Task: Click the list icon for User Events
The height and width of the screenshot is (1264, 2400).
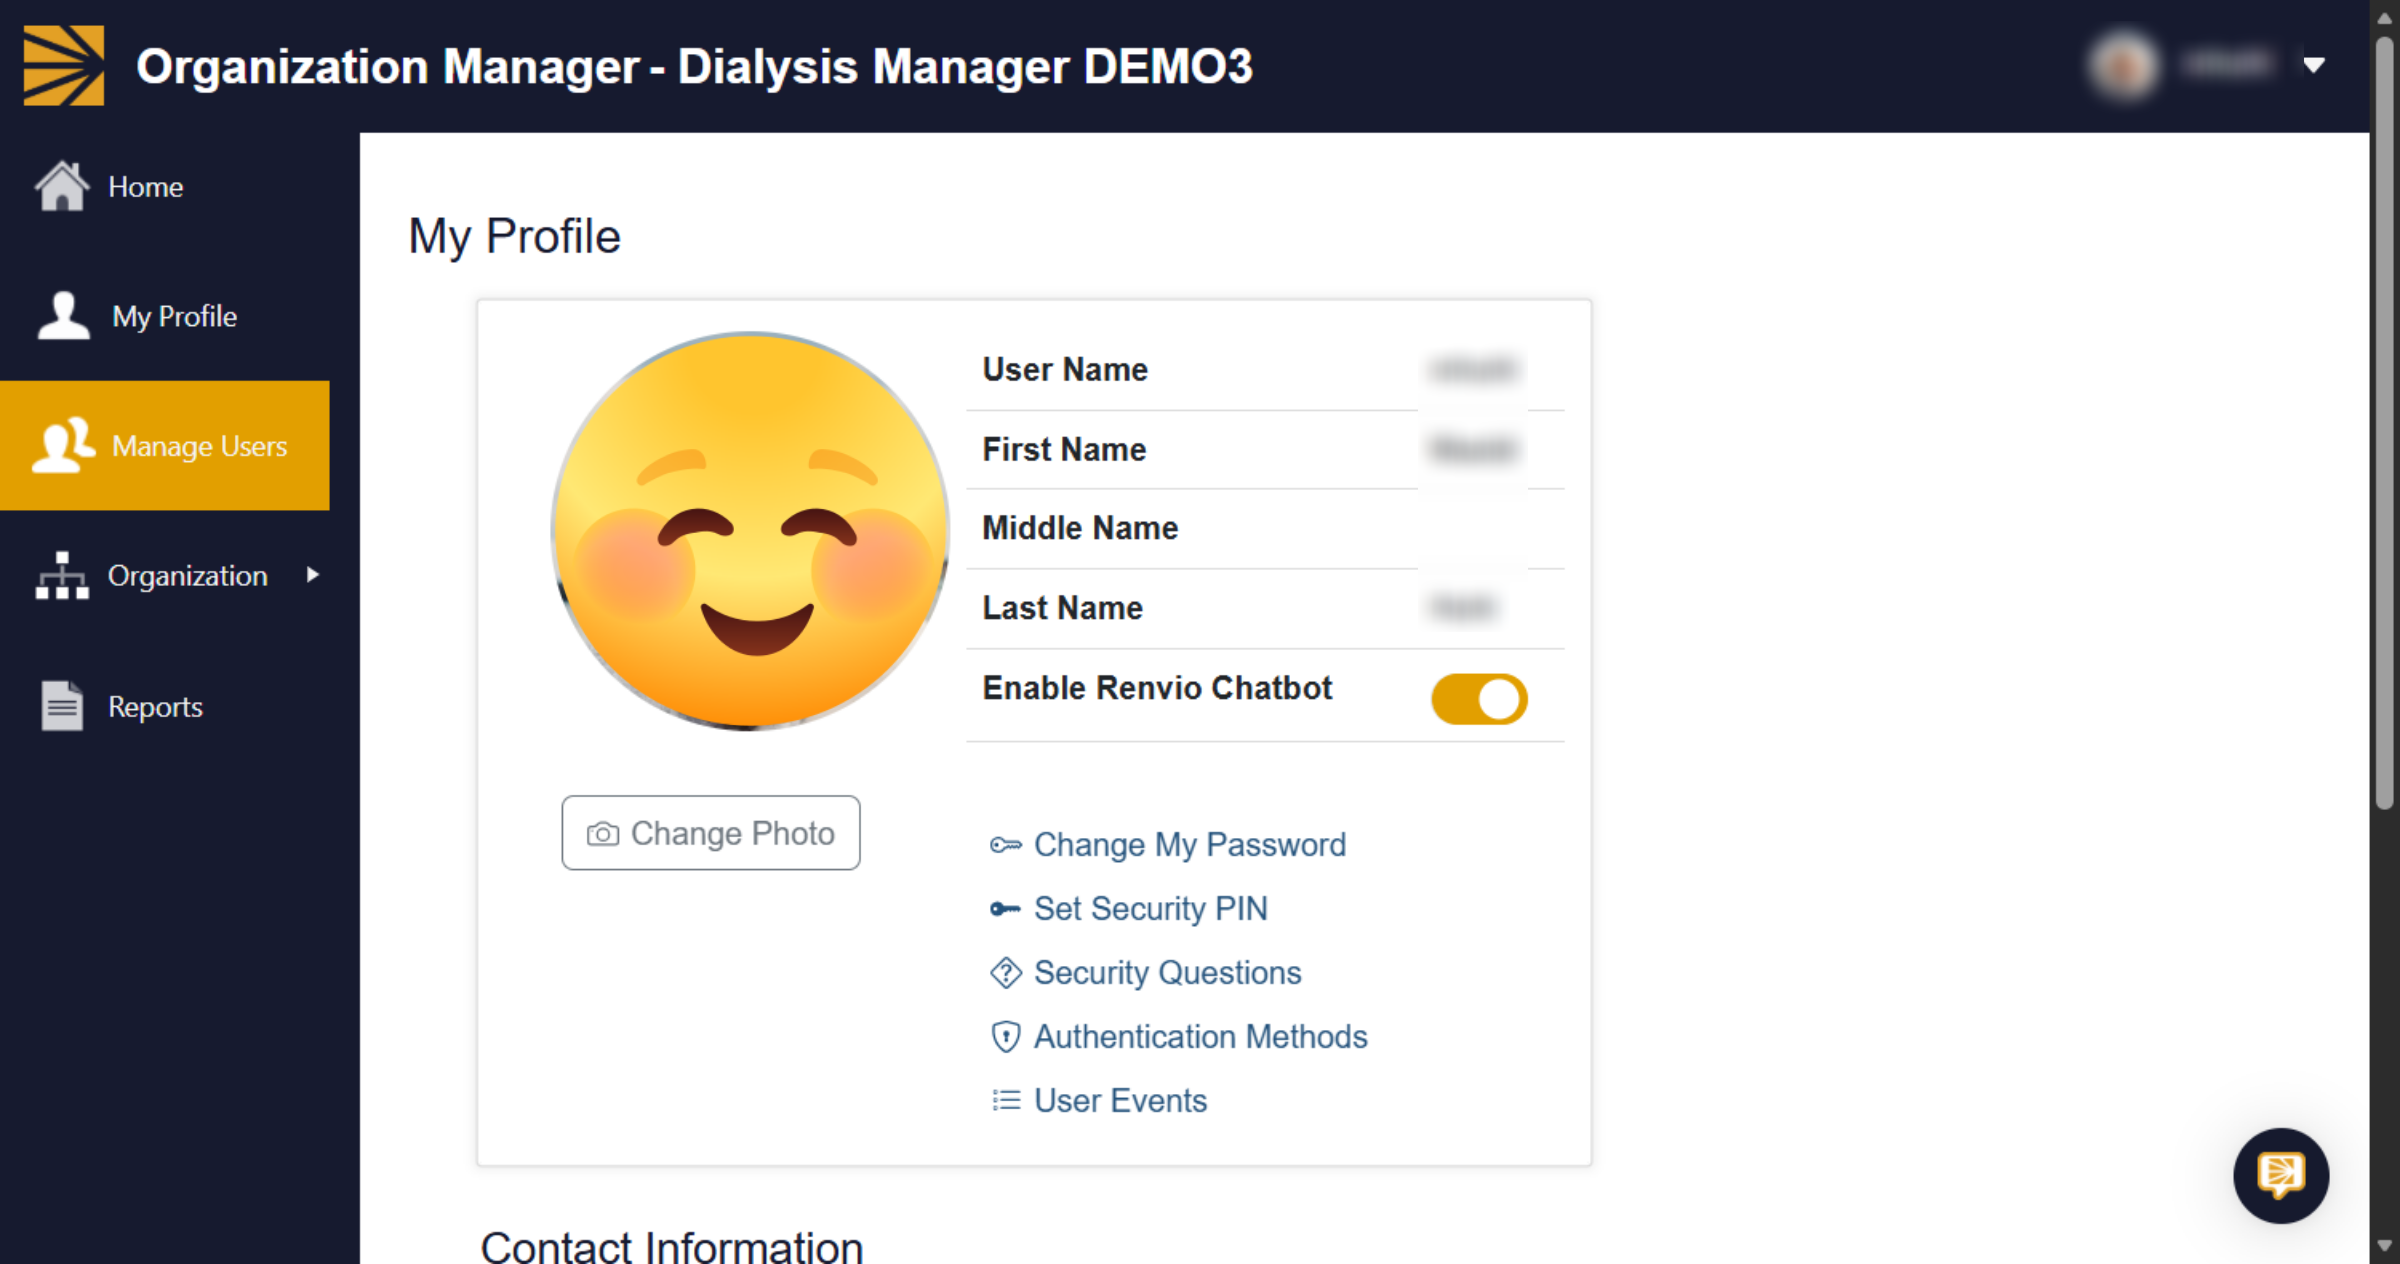Action: [x=1005, y=1101]
